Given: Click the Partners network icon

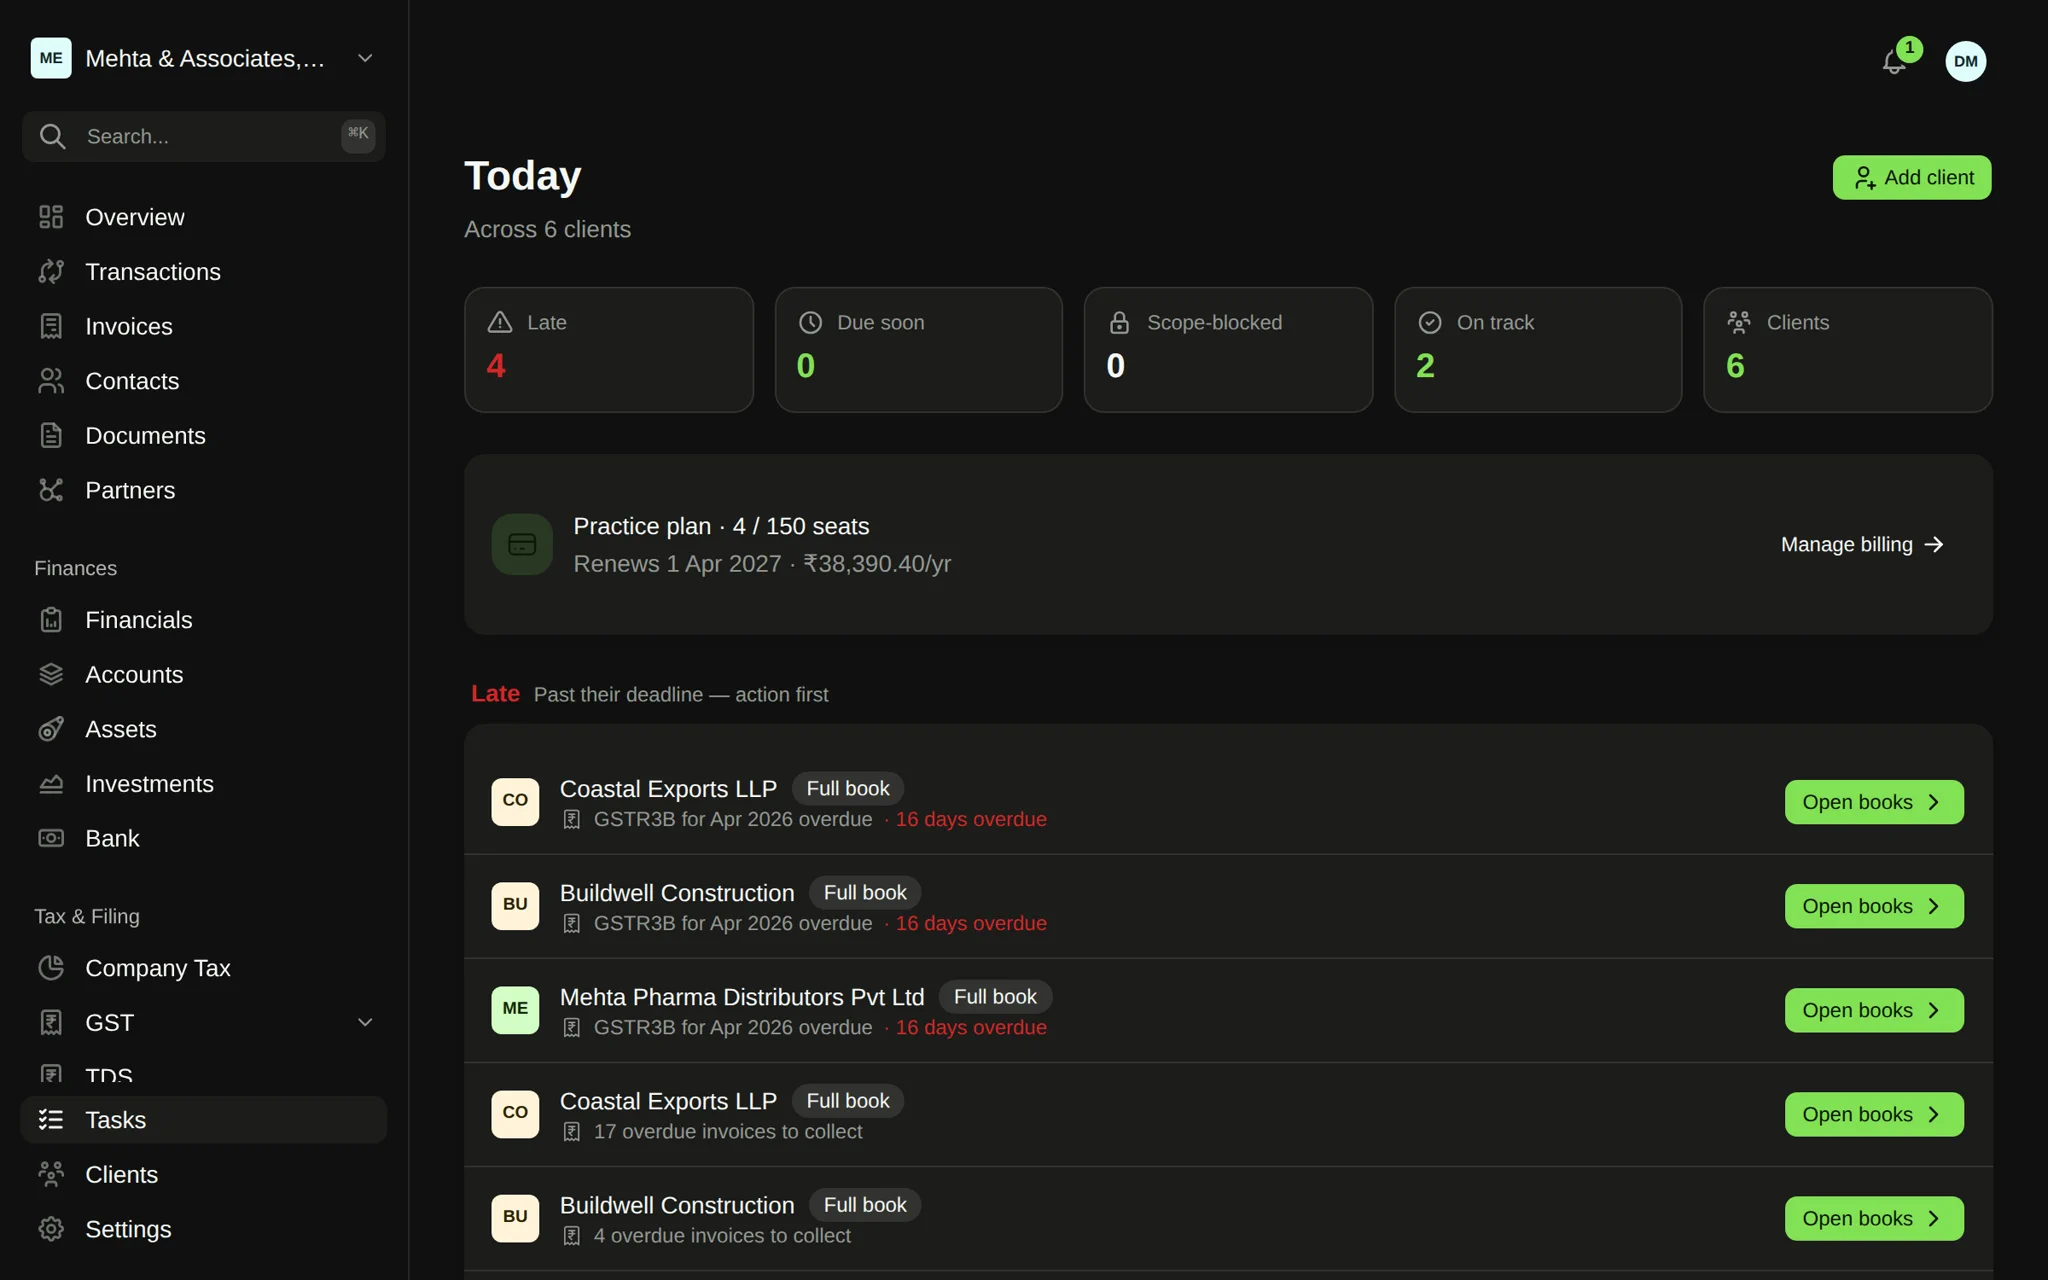Looking at the screenshot, I should click(x=51, y=490).
